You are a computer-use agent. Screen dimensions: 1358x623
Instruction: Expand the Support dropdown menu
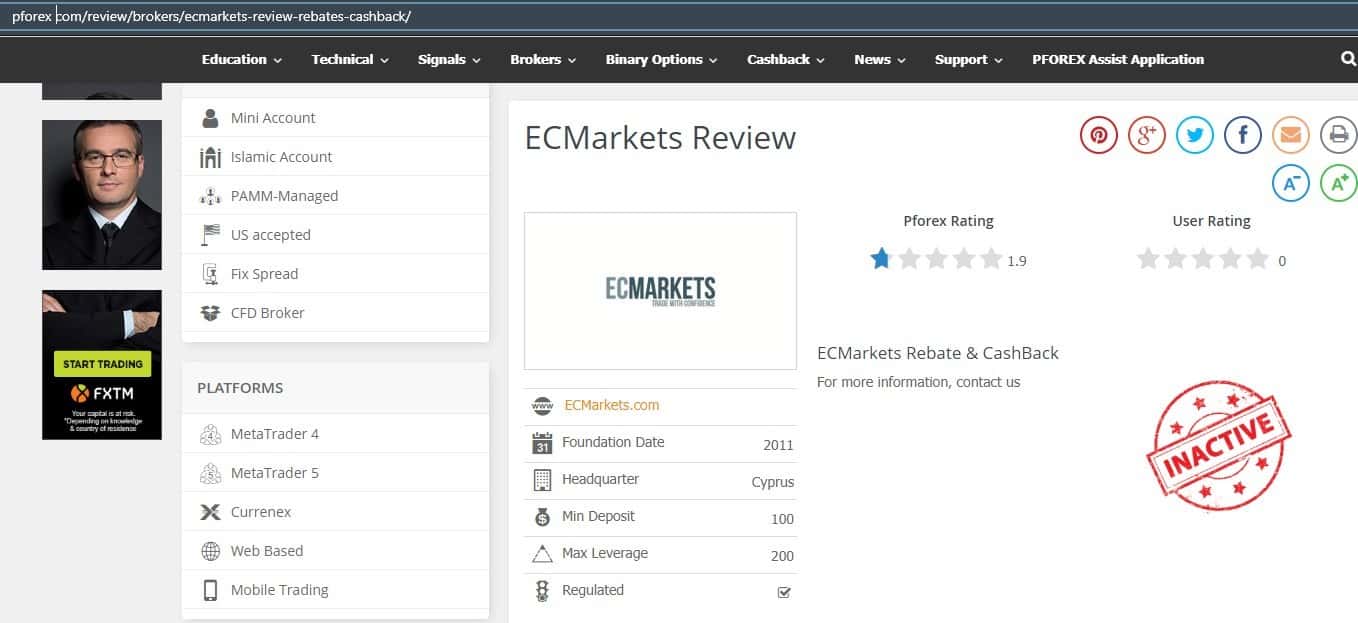(x=968, y=60)
